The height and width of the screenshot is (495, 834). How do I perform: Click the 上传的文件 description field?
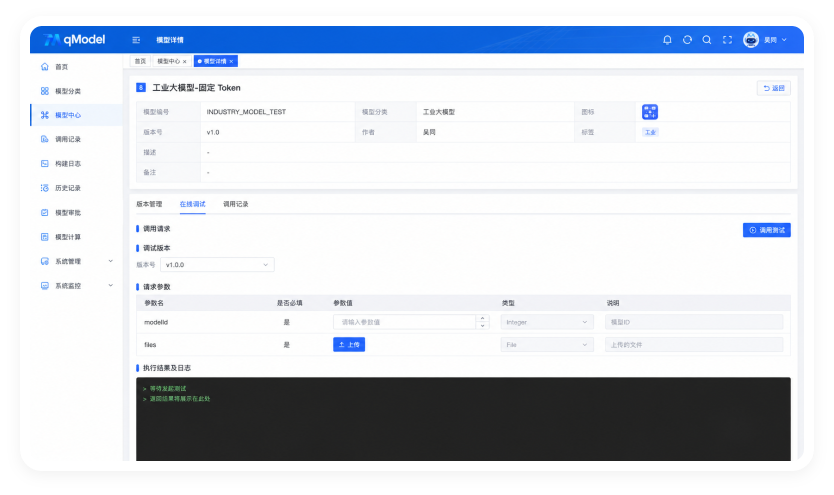pyautogui.click(x=694, y=345)
